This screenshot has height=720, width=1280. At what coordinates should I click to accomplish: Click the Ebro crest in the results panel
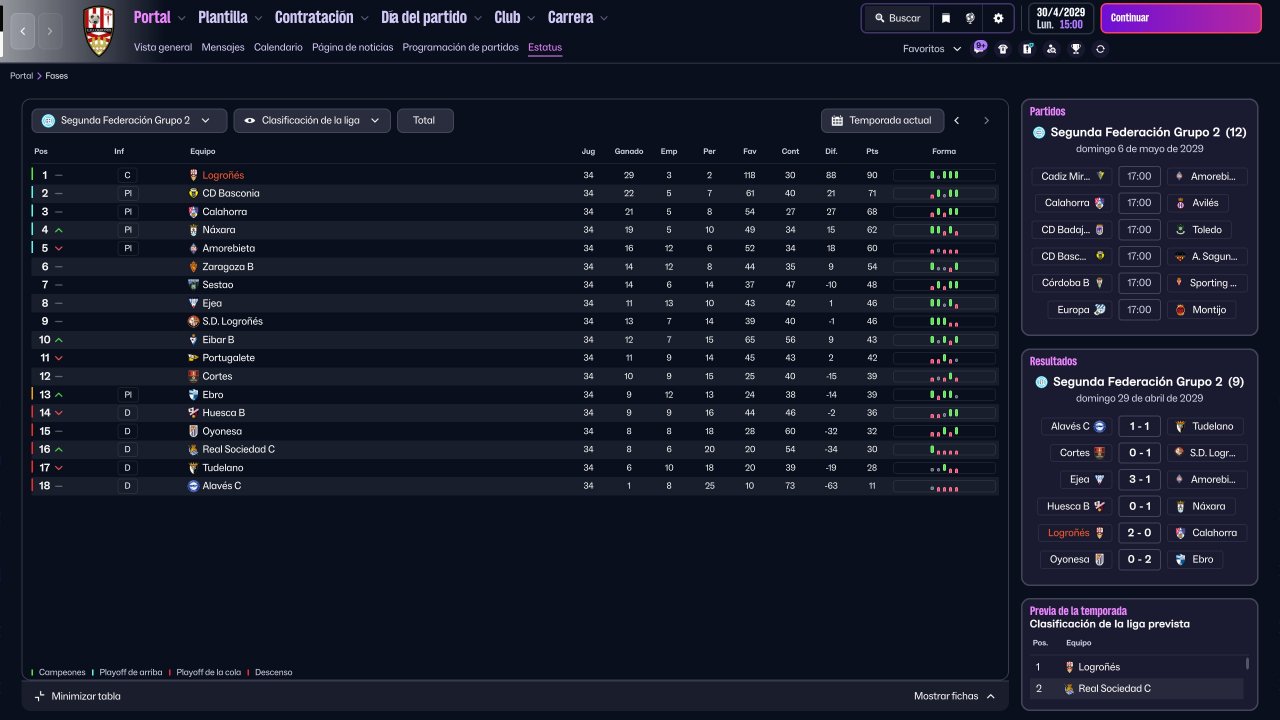tap(1180, 560)
